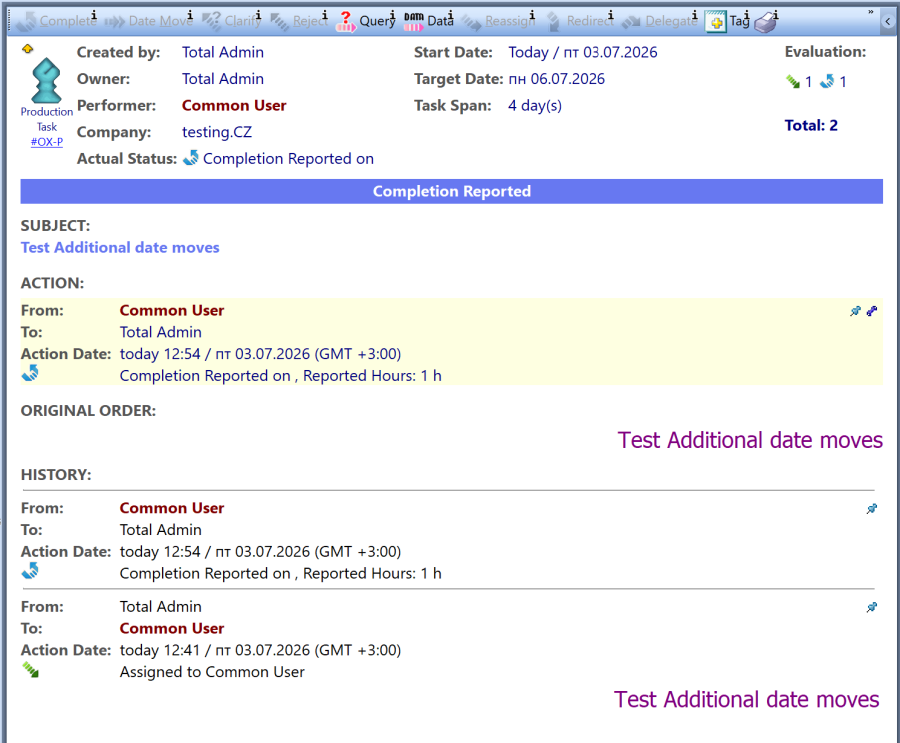The width and height of the screenshot is (900, 743).
Task: Choose Delegate in the toolbar
Action: (x=660, y=21)
